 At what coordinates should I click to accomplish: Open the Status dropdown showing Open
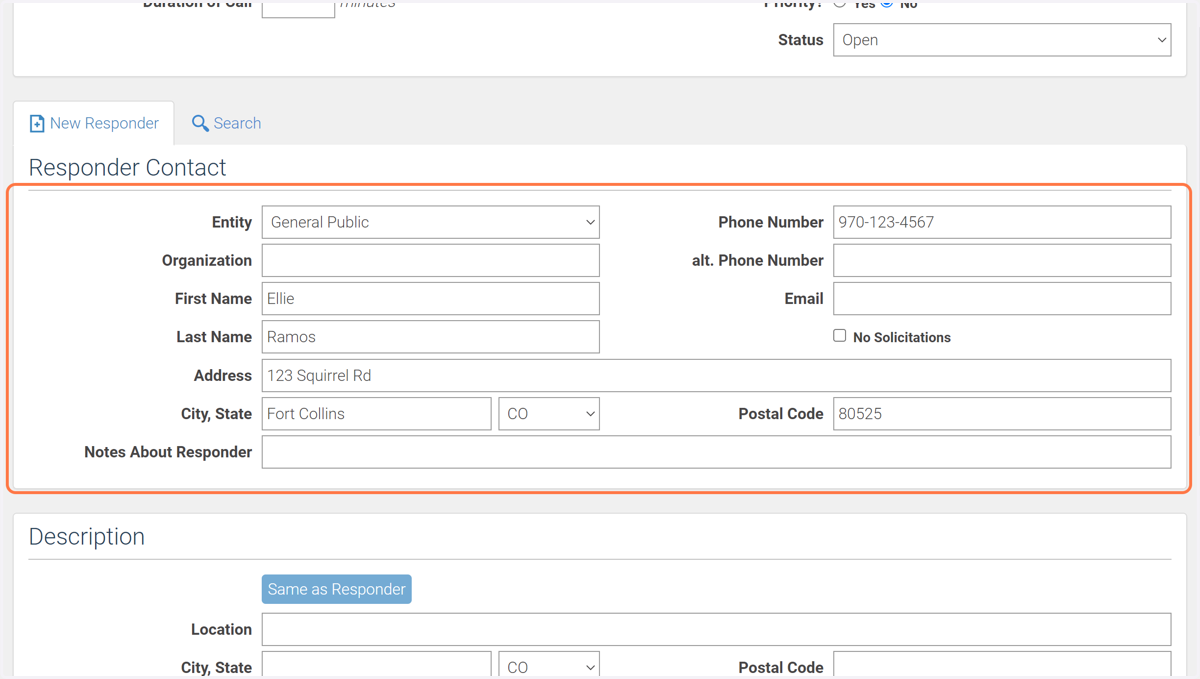pos(1002,40)
